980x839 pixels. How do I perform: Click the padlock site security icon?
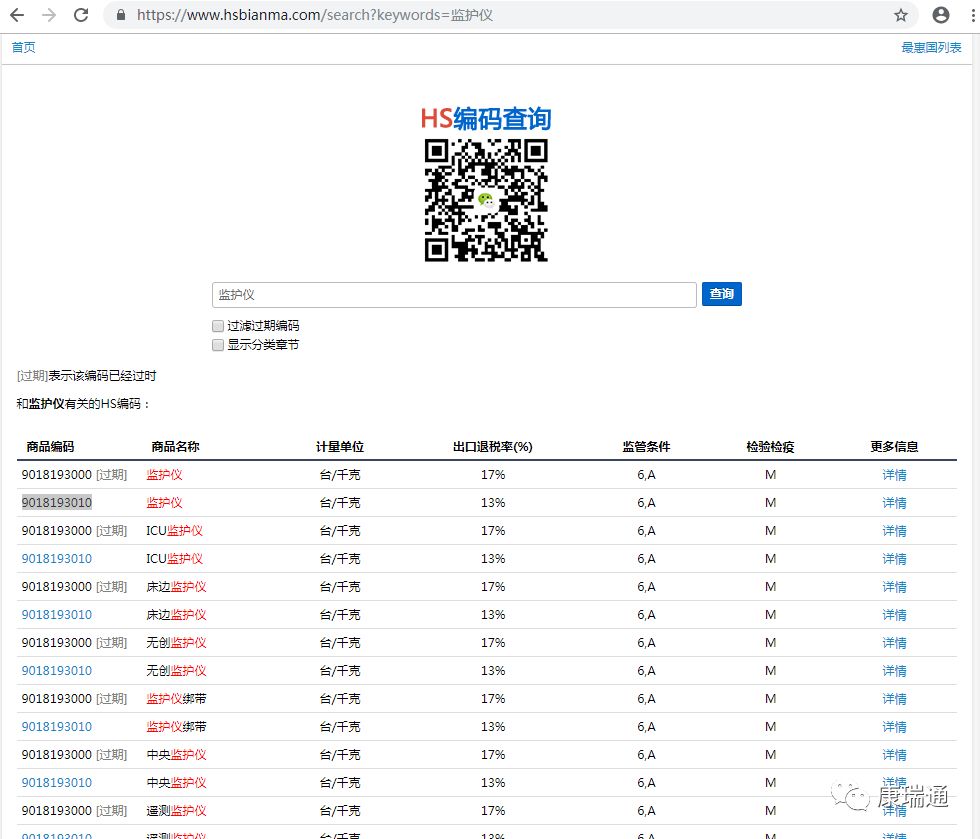point(121,15)
